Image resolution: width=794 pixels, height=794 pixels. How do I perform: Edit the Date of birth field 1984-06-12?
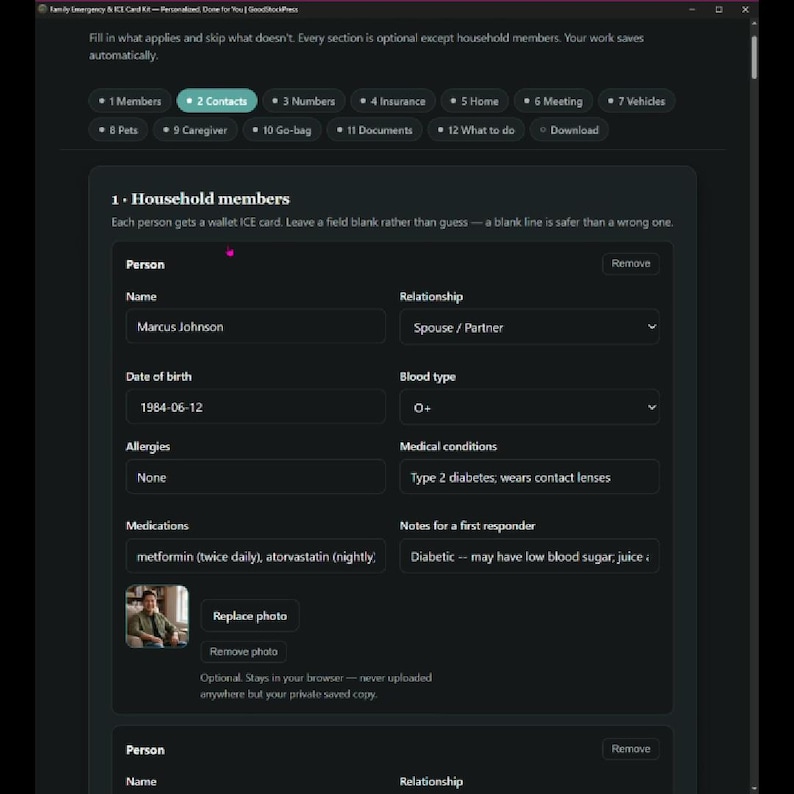click(255, 407)
